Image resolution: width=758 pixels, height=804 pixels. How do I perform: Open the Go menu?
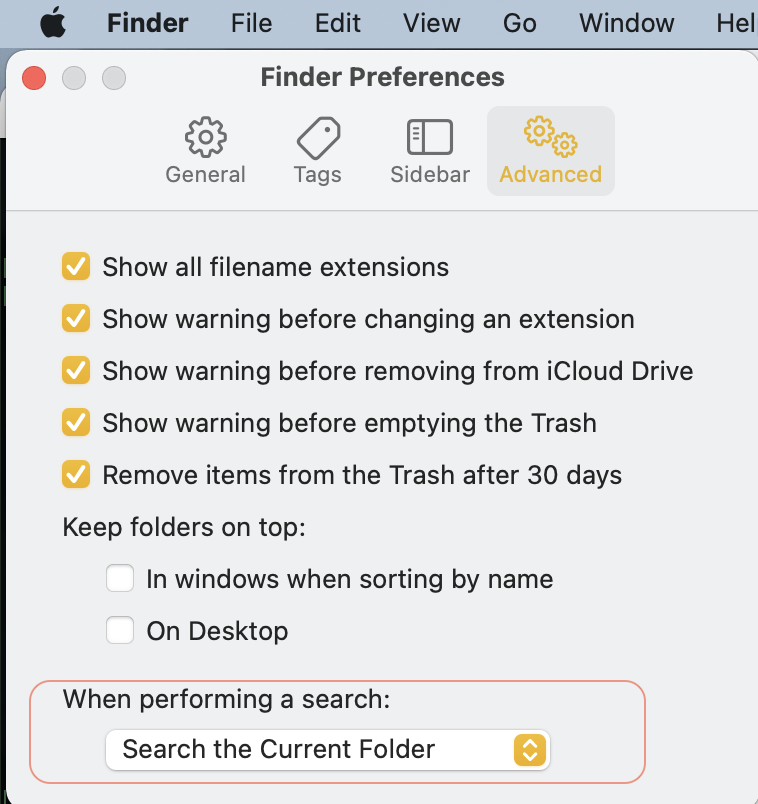click(x=520, y=23)
